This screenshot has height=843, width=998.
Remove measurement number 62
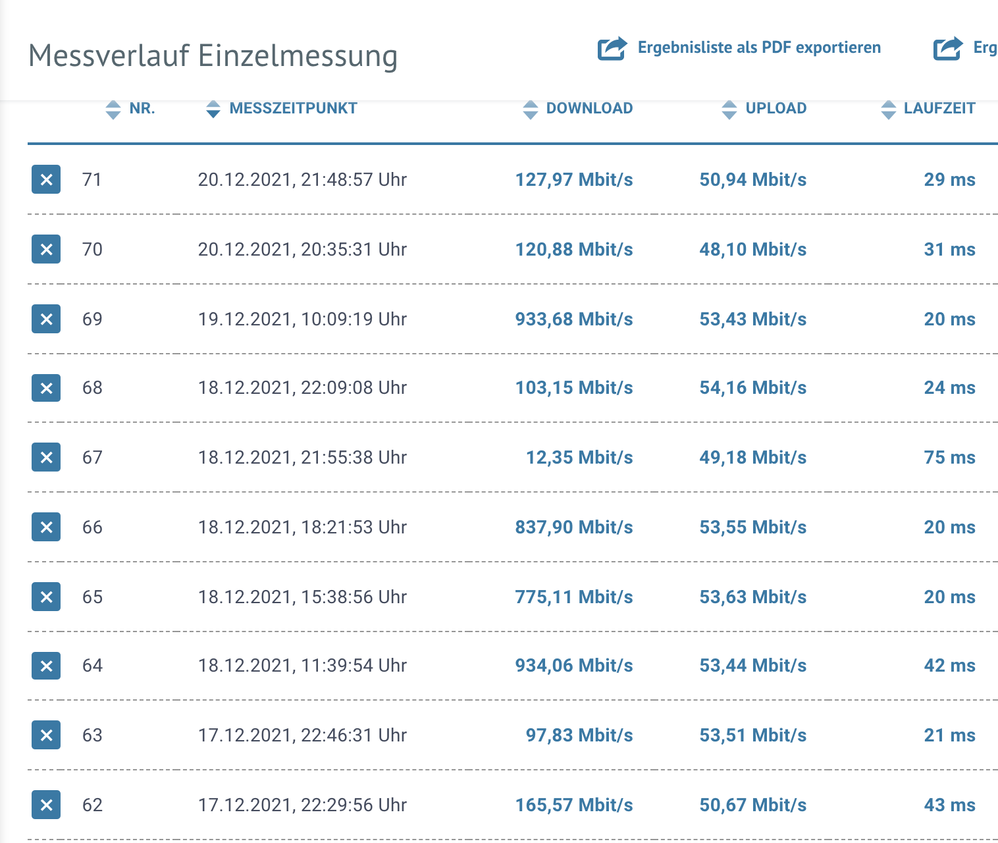tap(46, 805)
